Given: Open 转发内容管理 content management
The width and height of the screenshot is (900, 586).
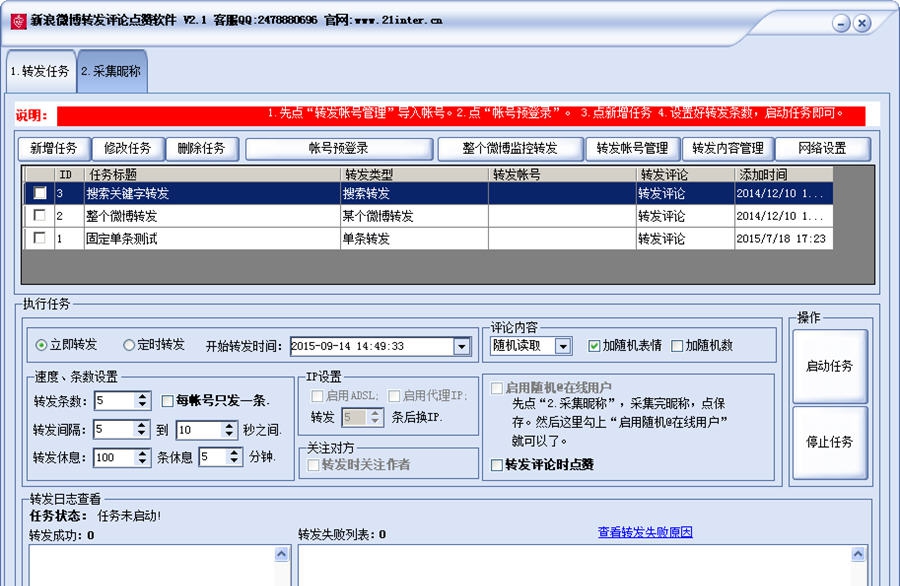Looking at the screenshot, I should [728, 148].
